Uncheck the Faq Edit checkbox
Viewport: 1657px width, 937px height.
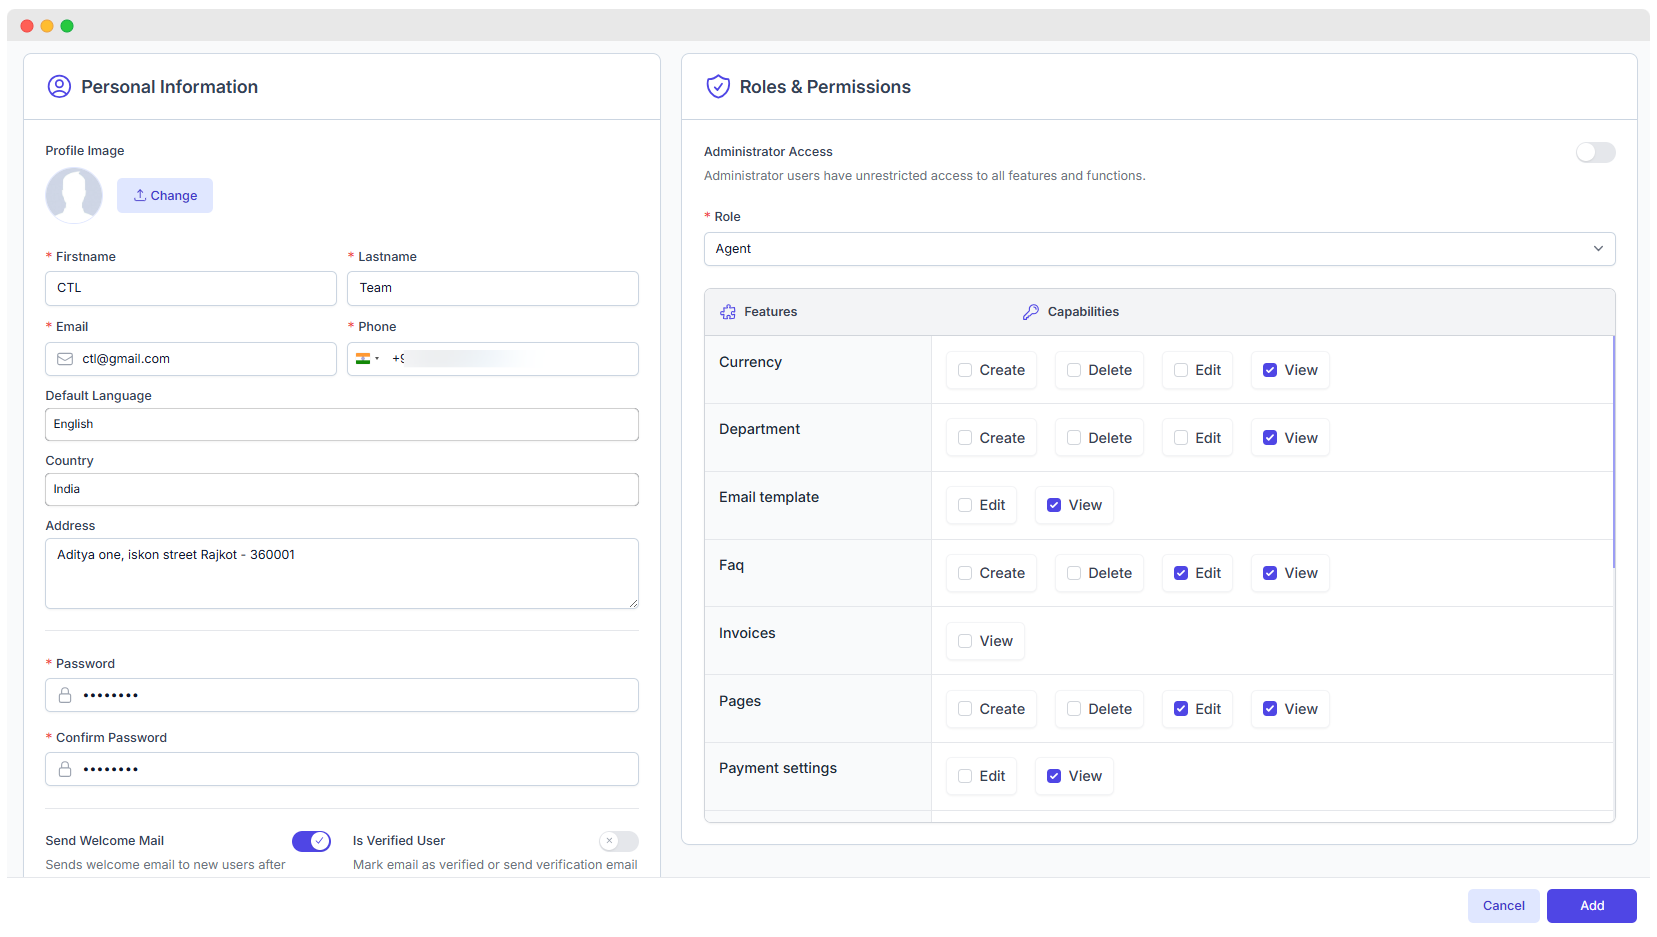1181,573
